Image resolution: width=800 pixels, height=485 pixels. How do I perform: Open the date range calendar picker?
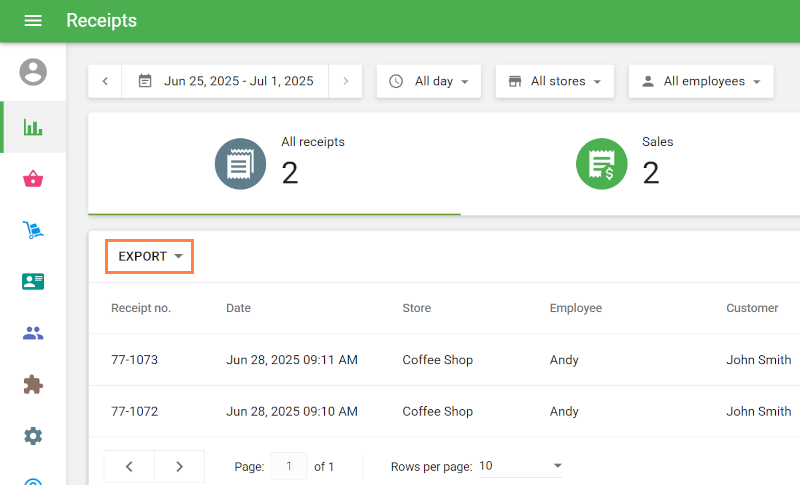[225, 81]
